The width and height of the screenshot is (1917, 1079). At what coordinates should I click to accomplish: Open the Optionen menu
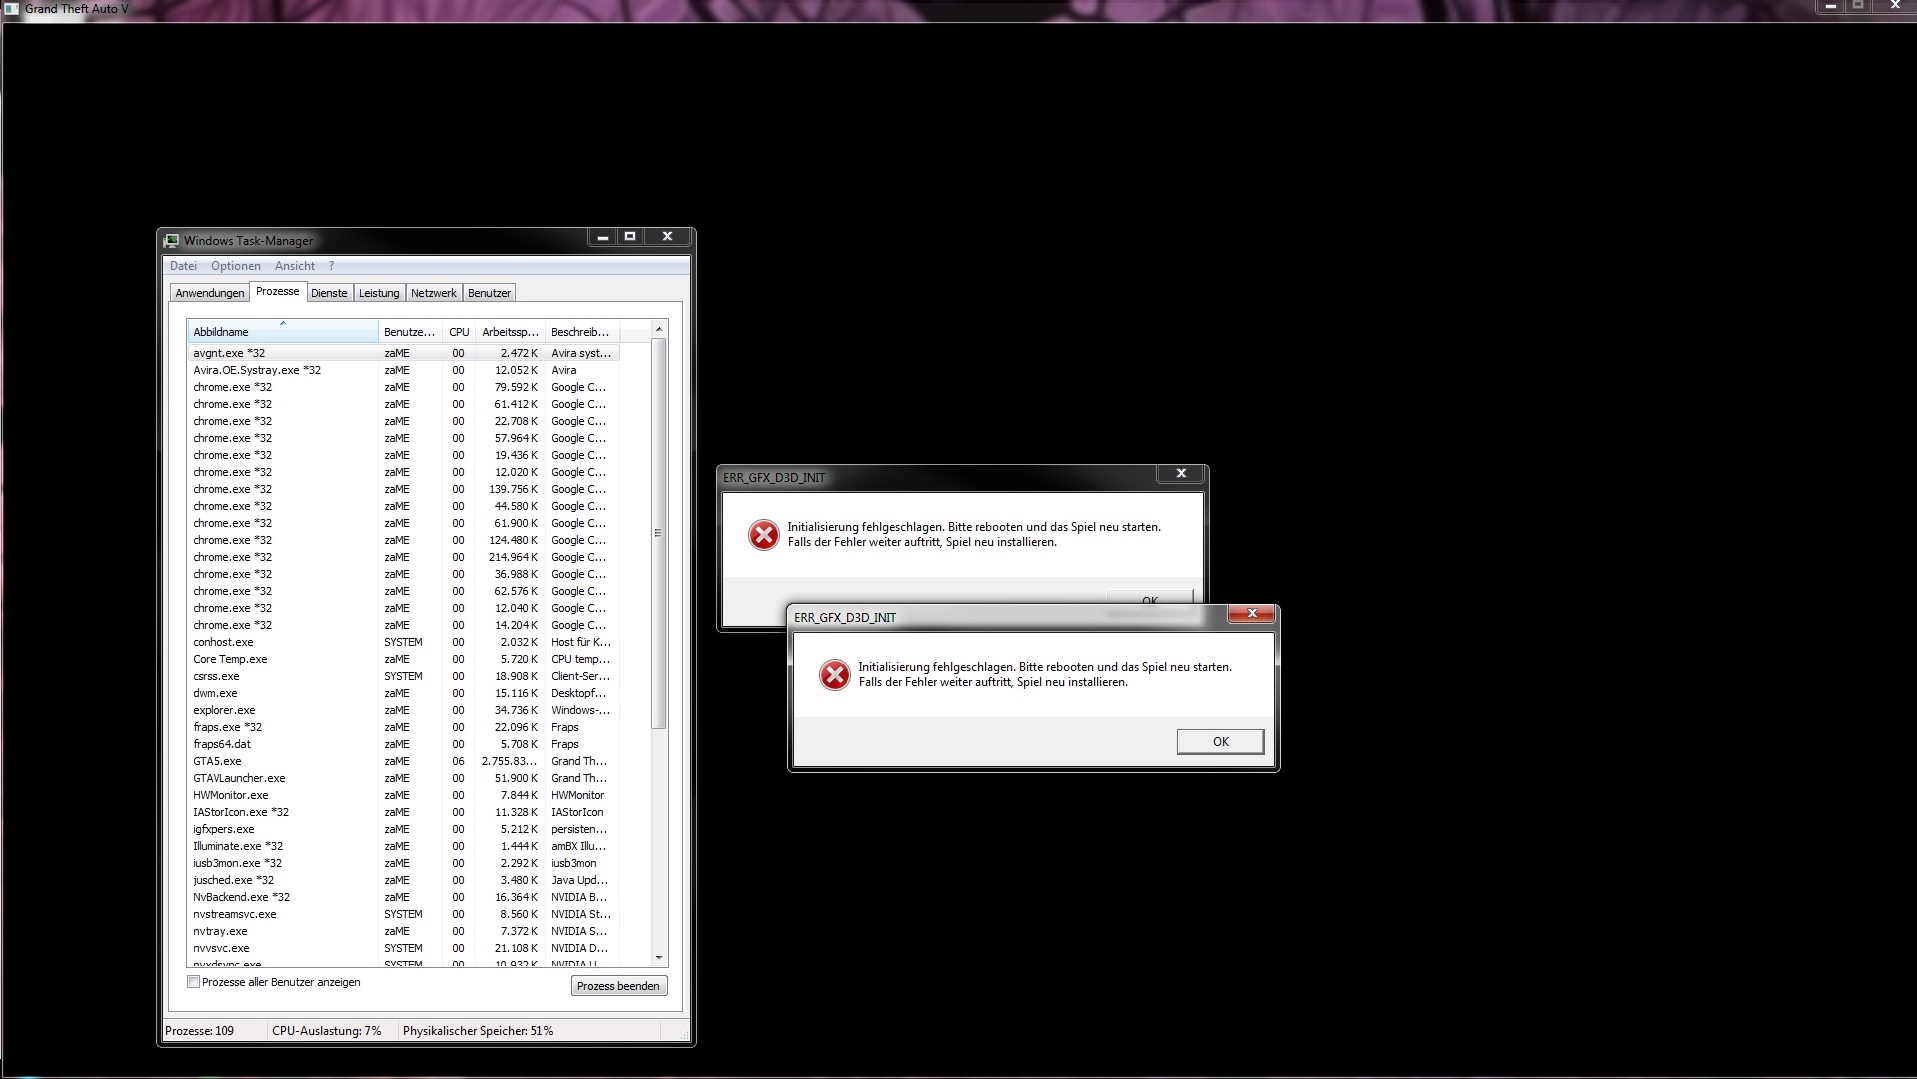pyautogui.click(x=236, y=266)
